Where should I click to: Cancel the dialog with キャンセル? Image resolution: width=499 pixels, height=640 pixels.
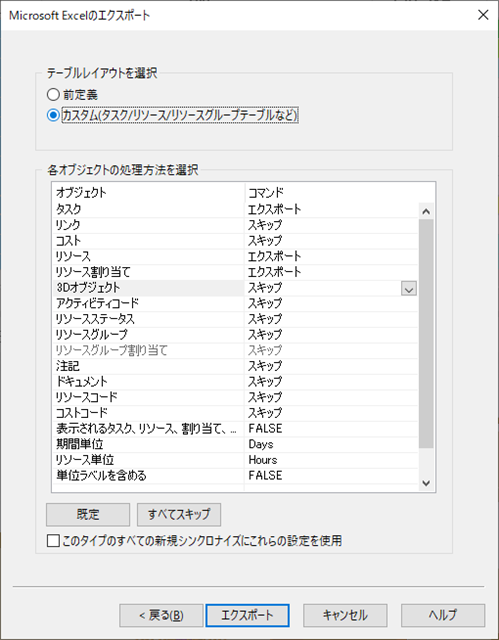click(x=345, y=616)
